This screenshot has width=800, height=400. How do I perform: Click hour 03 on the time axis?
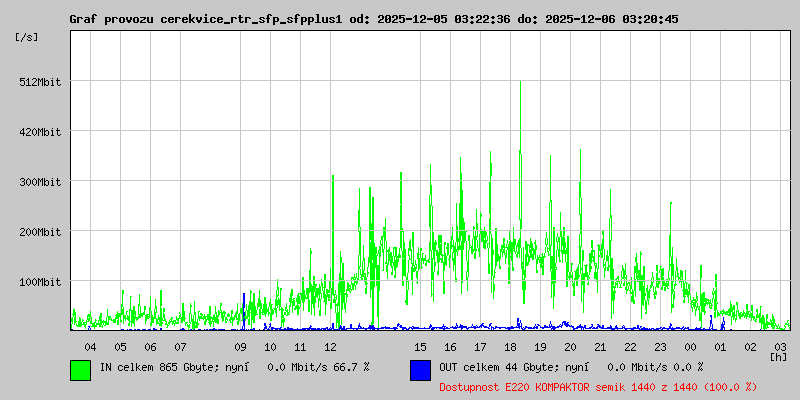780,347
